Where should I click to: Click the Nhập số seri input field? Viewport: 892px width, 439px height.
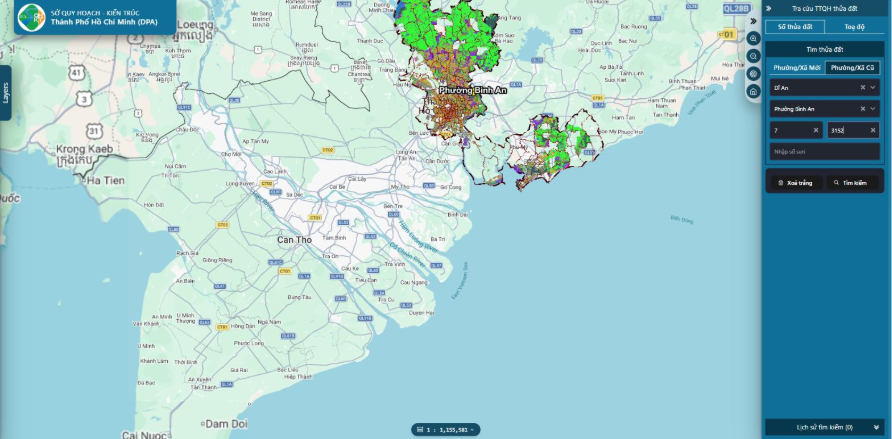click(x=824, y=152)
